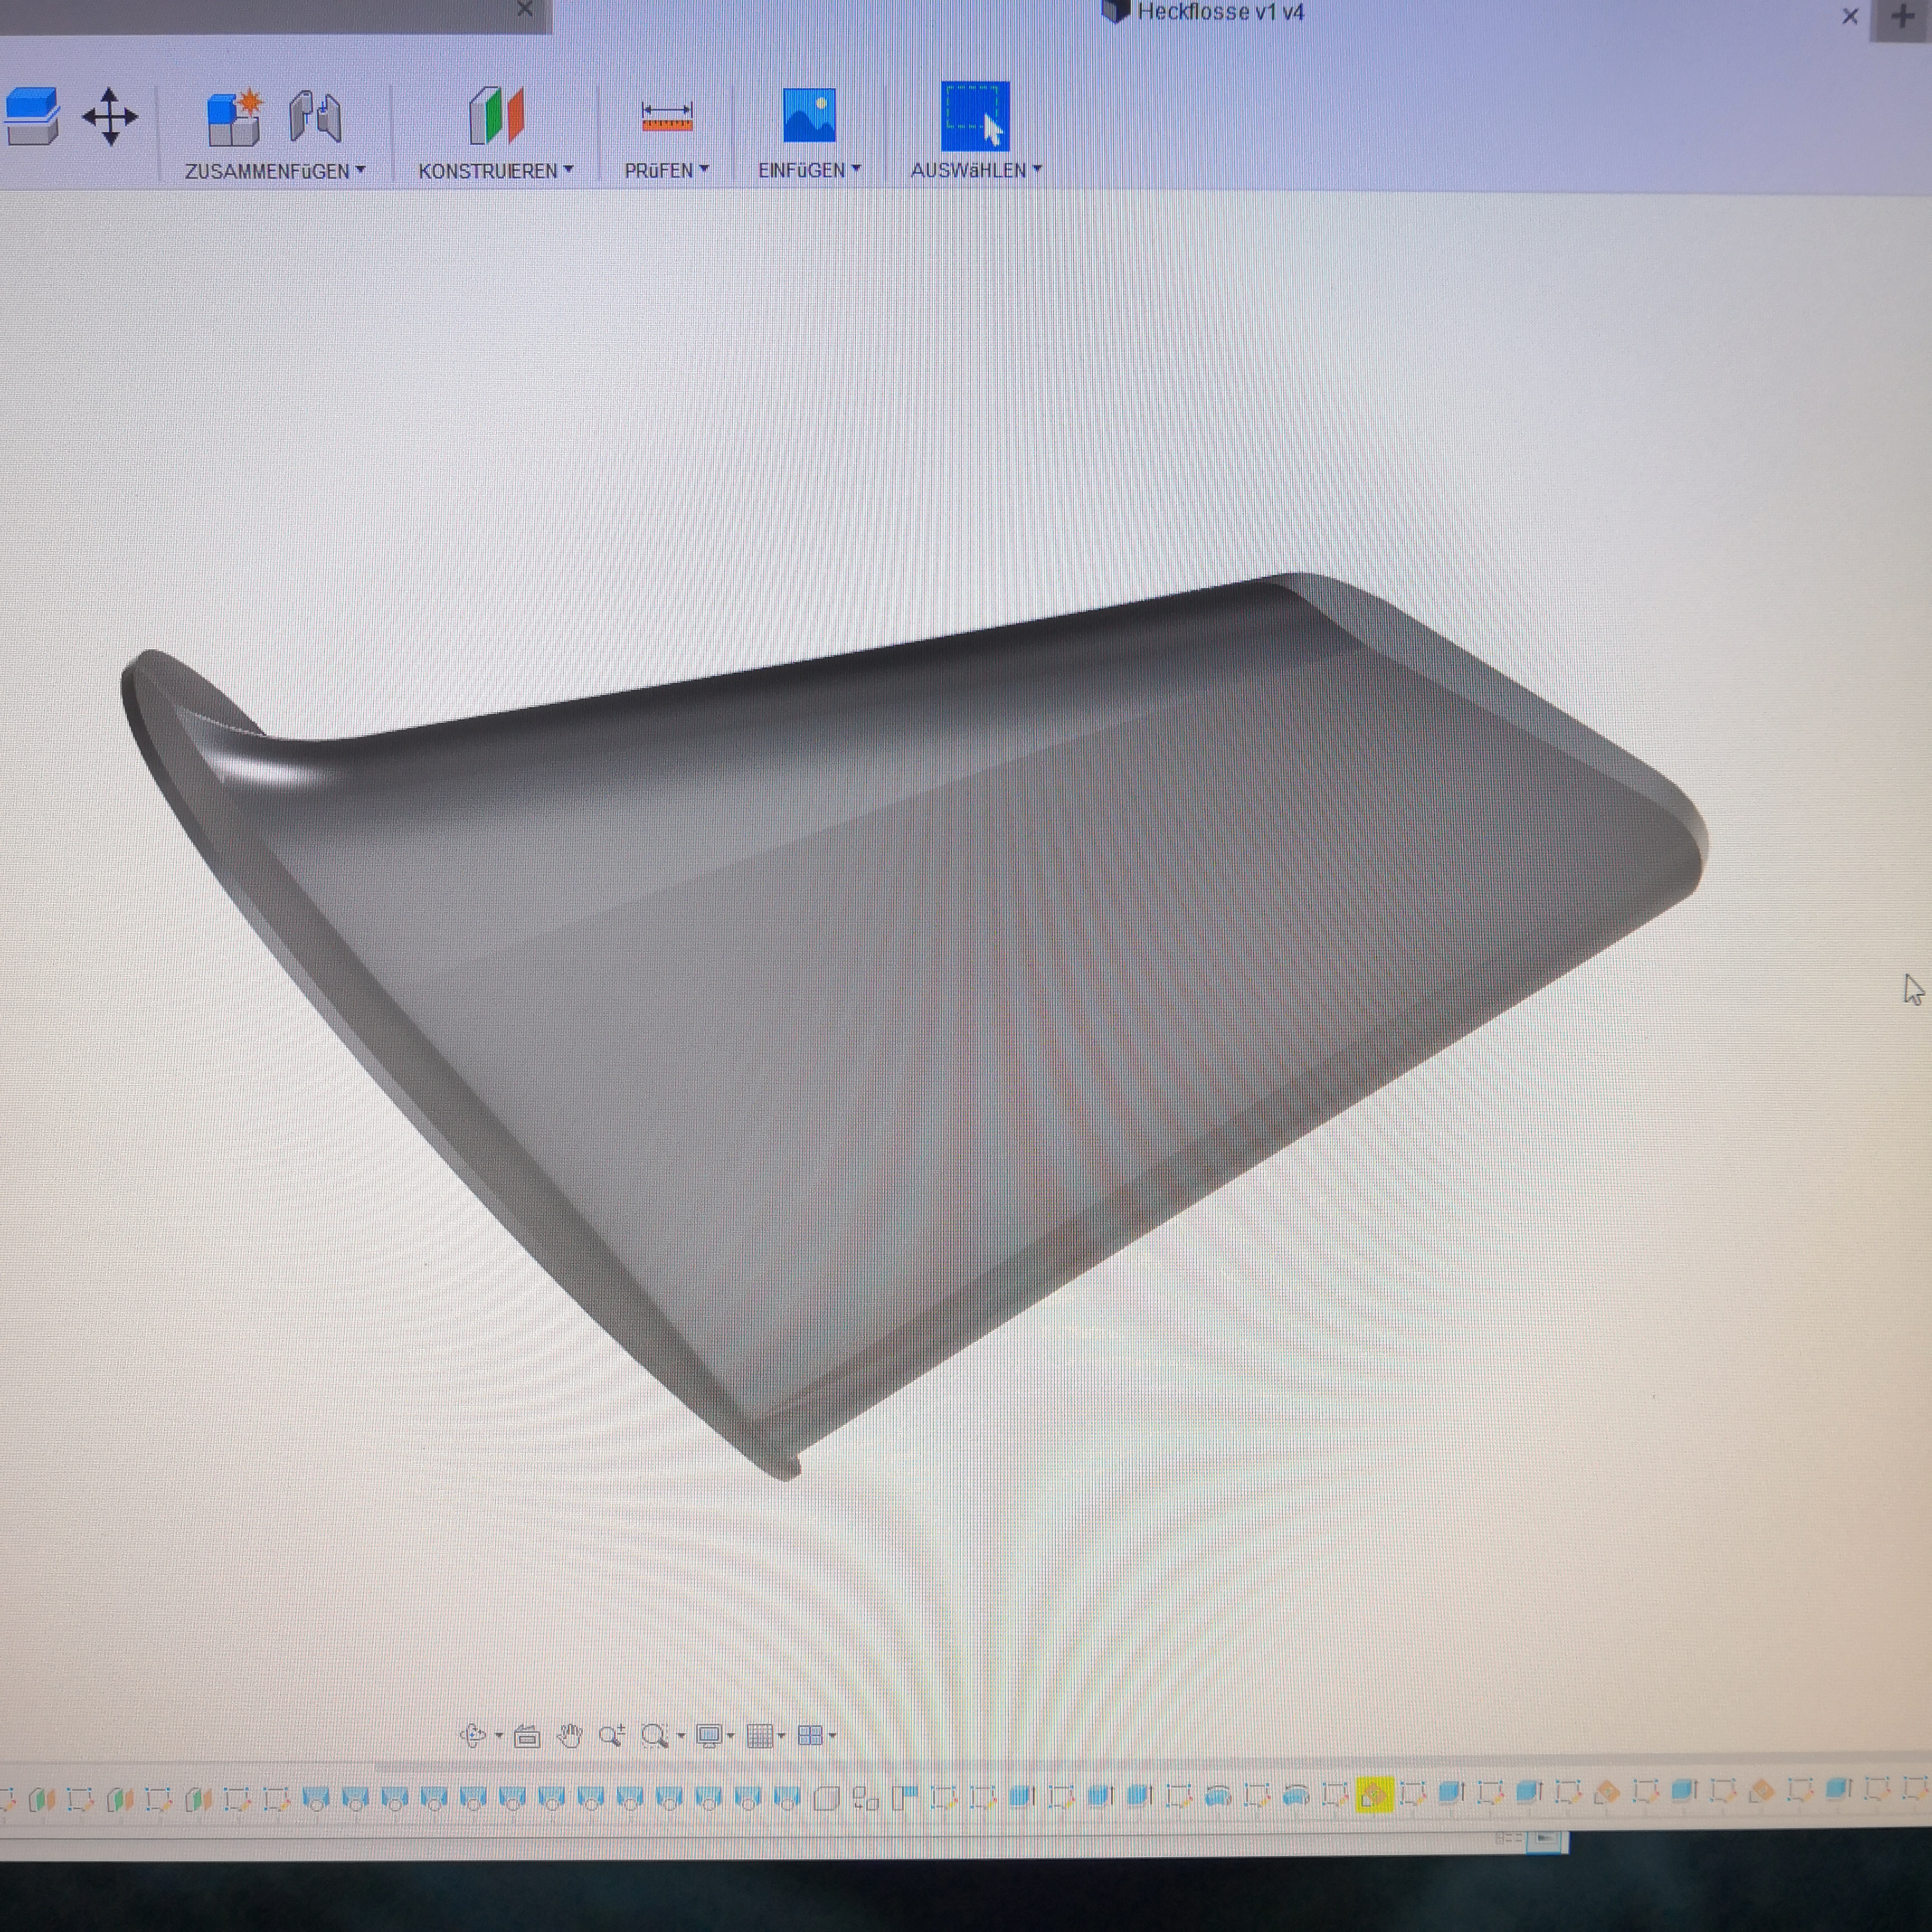Click the Measure ruler icon
Viewport: 1932px width, 1932px height.
667,117
